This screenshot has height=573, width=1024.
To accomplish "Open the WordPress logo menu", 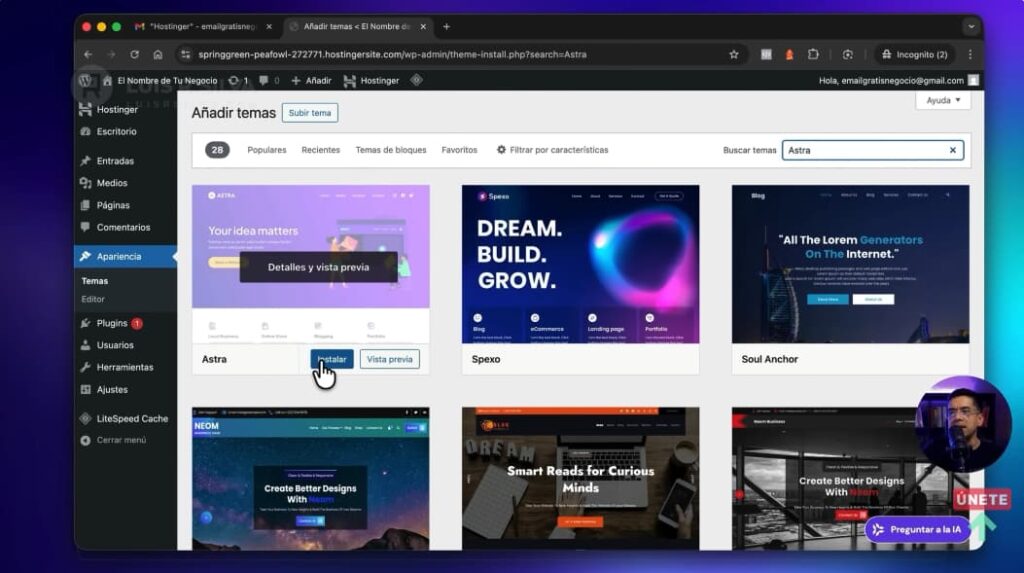I will point(85,80).
